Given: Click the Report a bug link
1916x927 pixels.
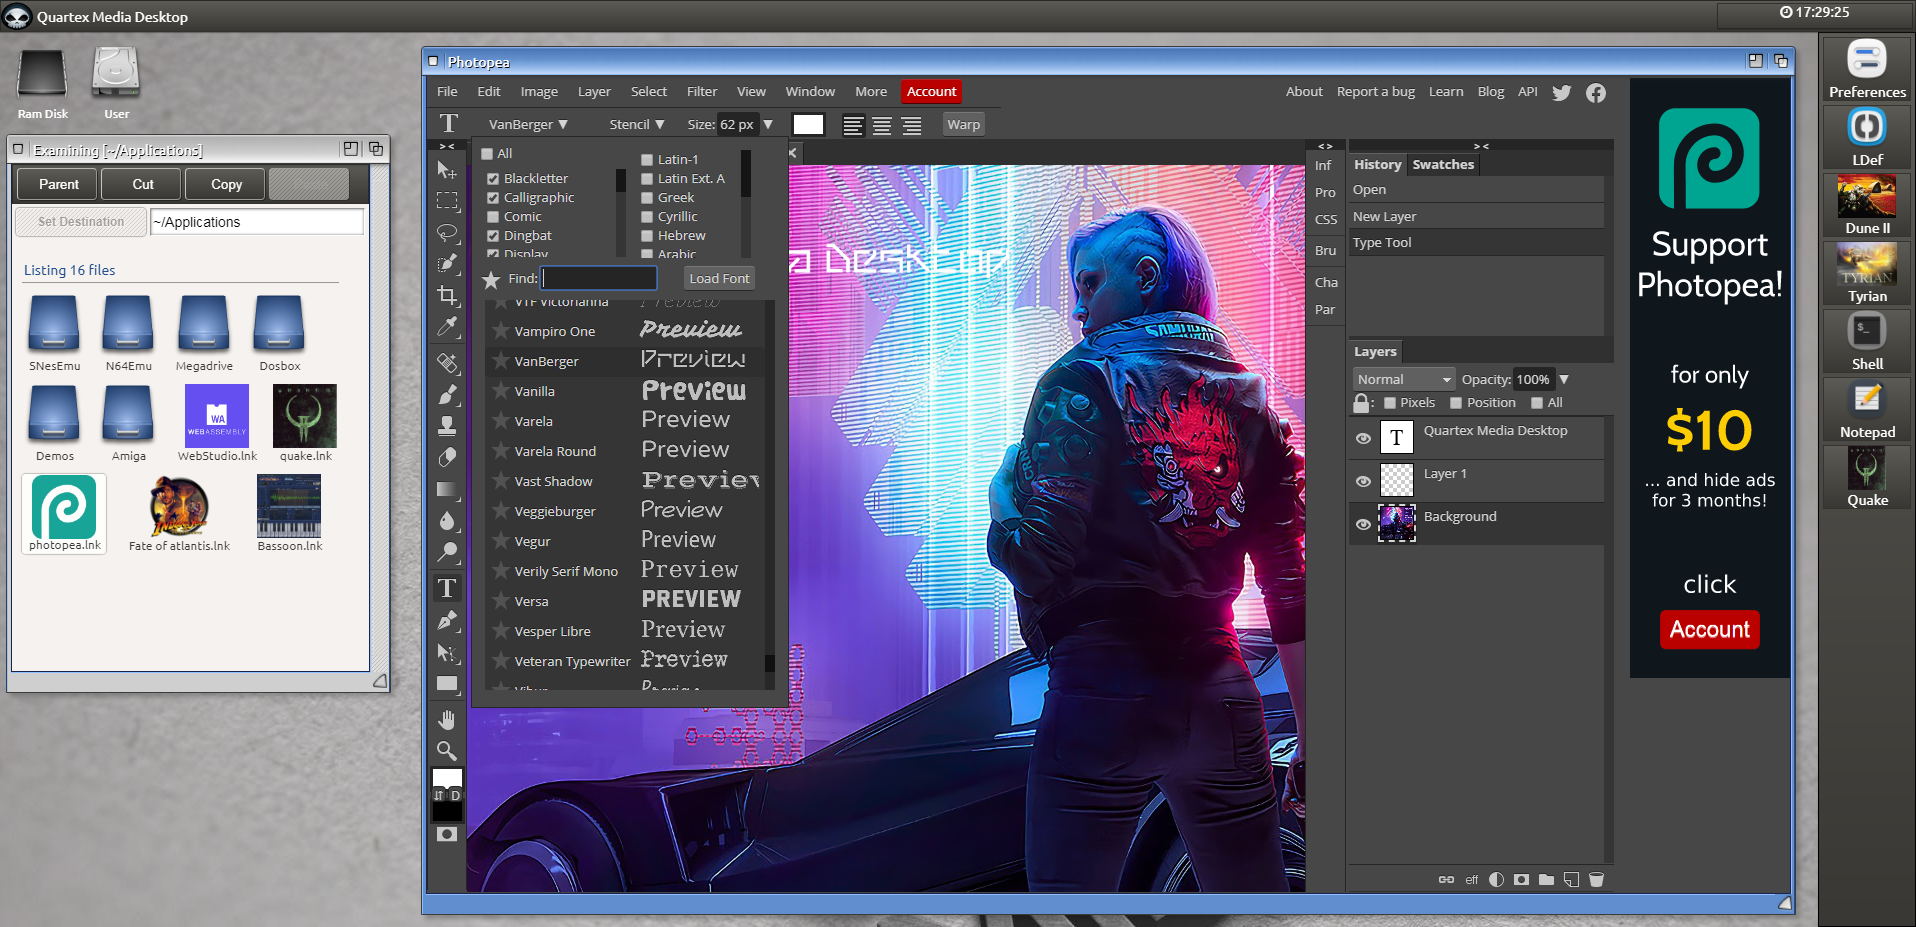Looking at the screenshot, I should [x=1375, y=91].
